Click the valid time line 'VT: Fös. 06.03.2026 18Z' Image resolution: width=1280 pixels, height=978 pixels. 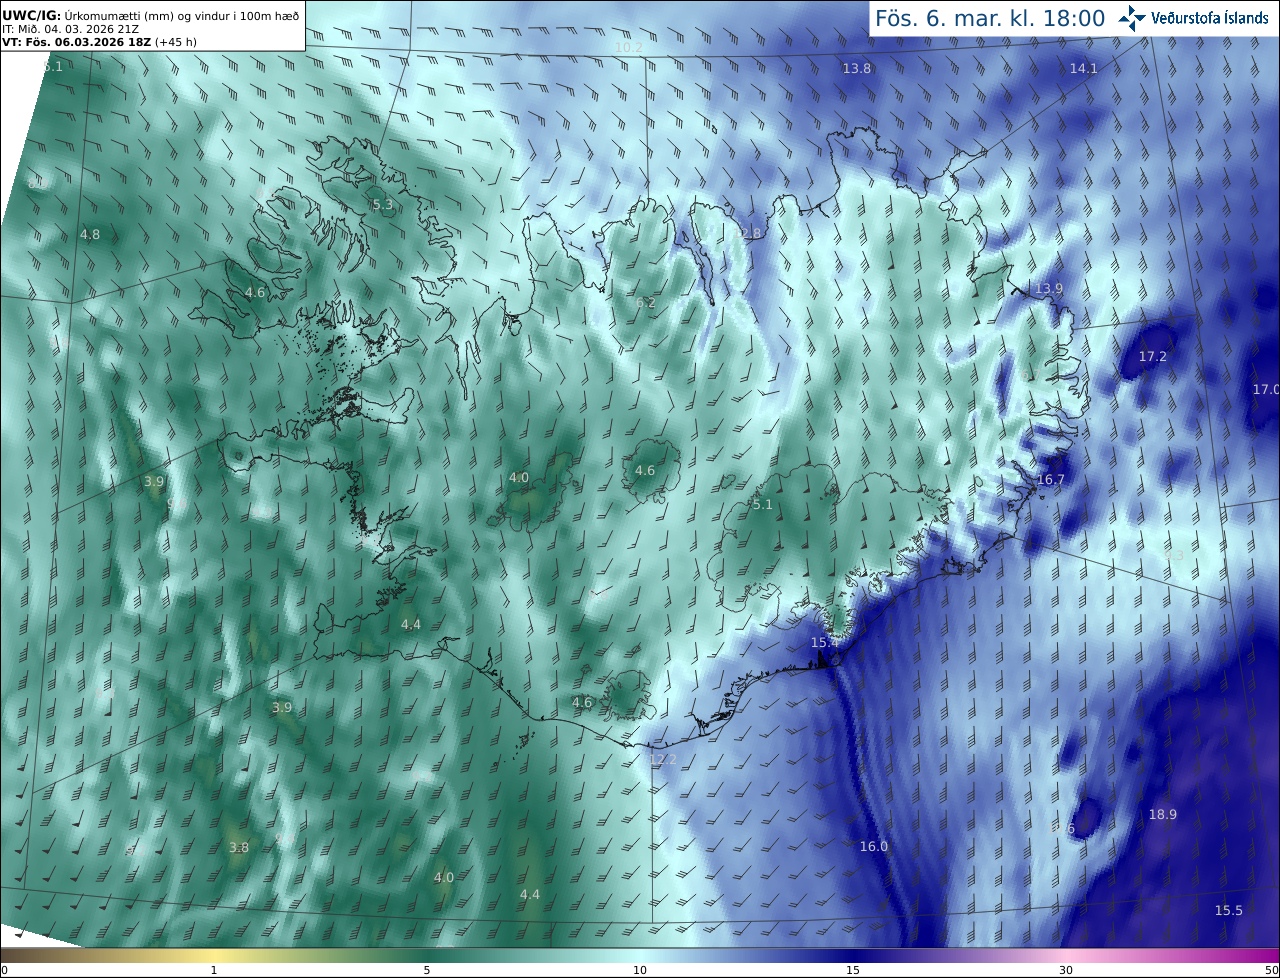(75, 42)
